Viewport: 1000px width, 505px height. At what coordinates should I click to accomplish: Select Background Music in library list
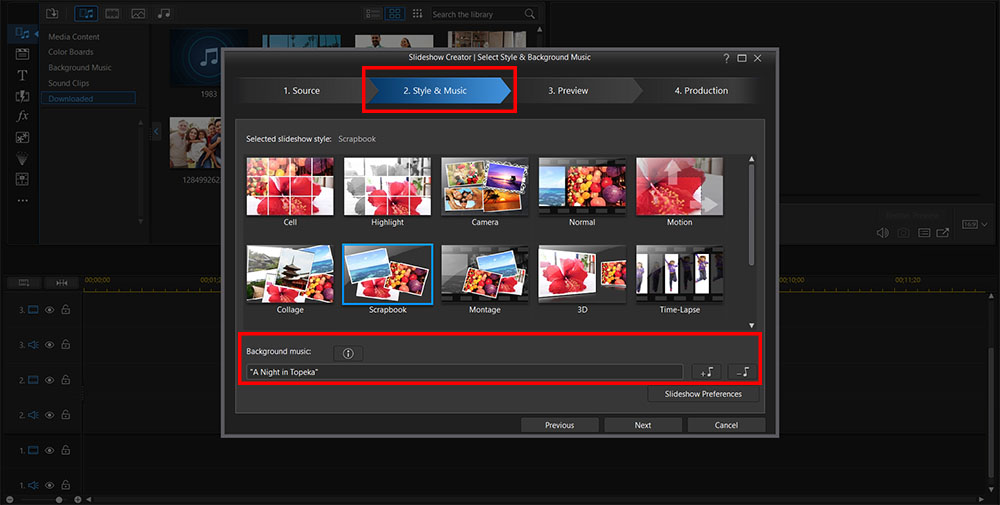pos(80,68)
